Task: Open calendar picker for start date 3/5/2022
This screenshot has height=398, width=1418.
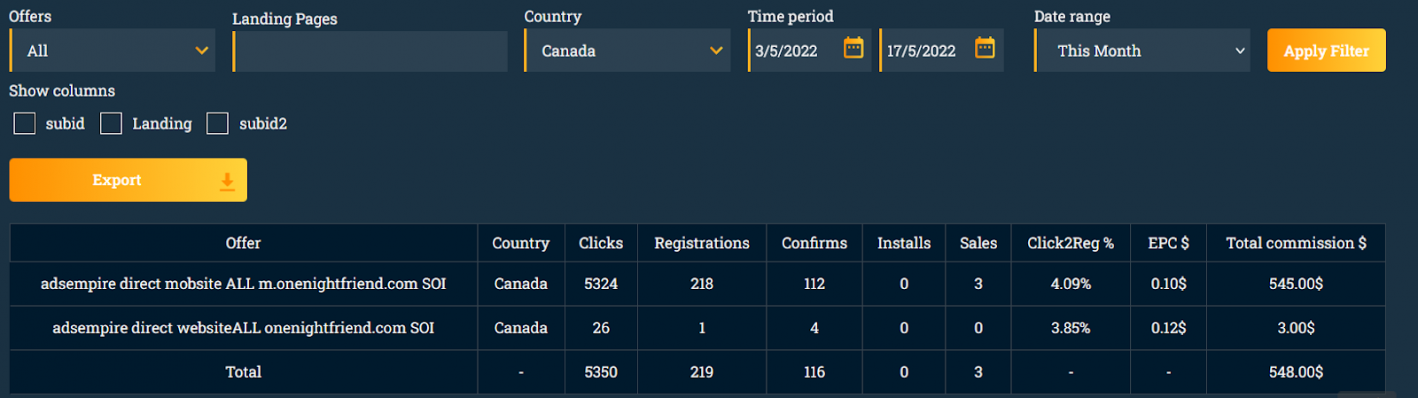Action: click(853, 48)
